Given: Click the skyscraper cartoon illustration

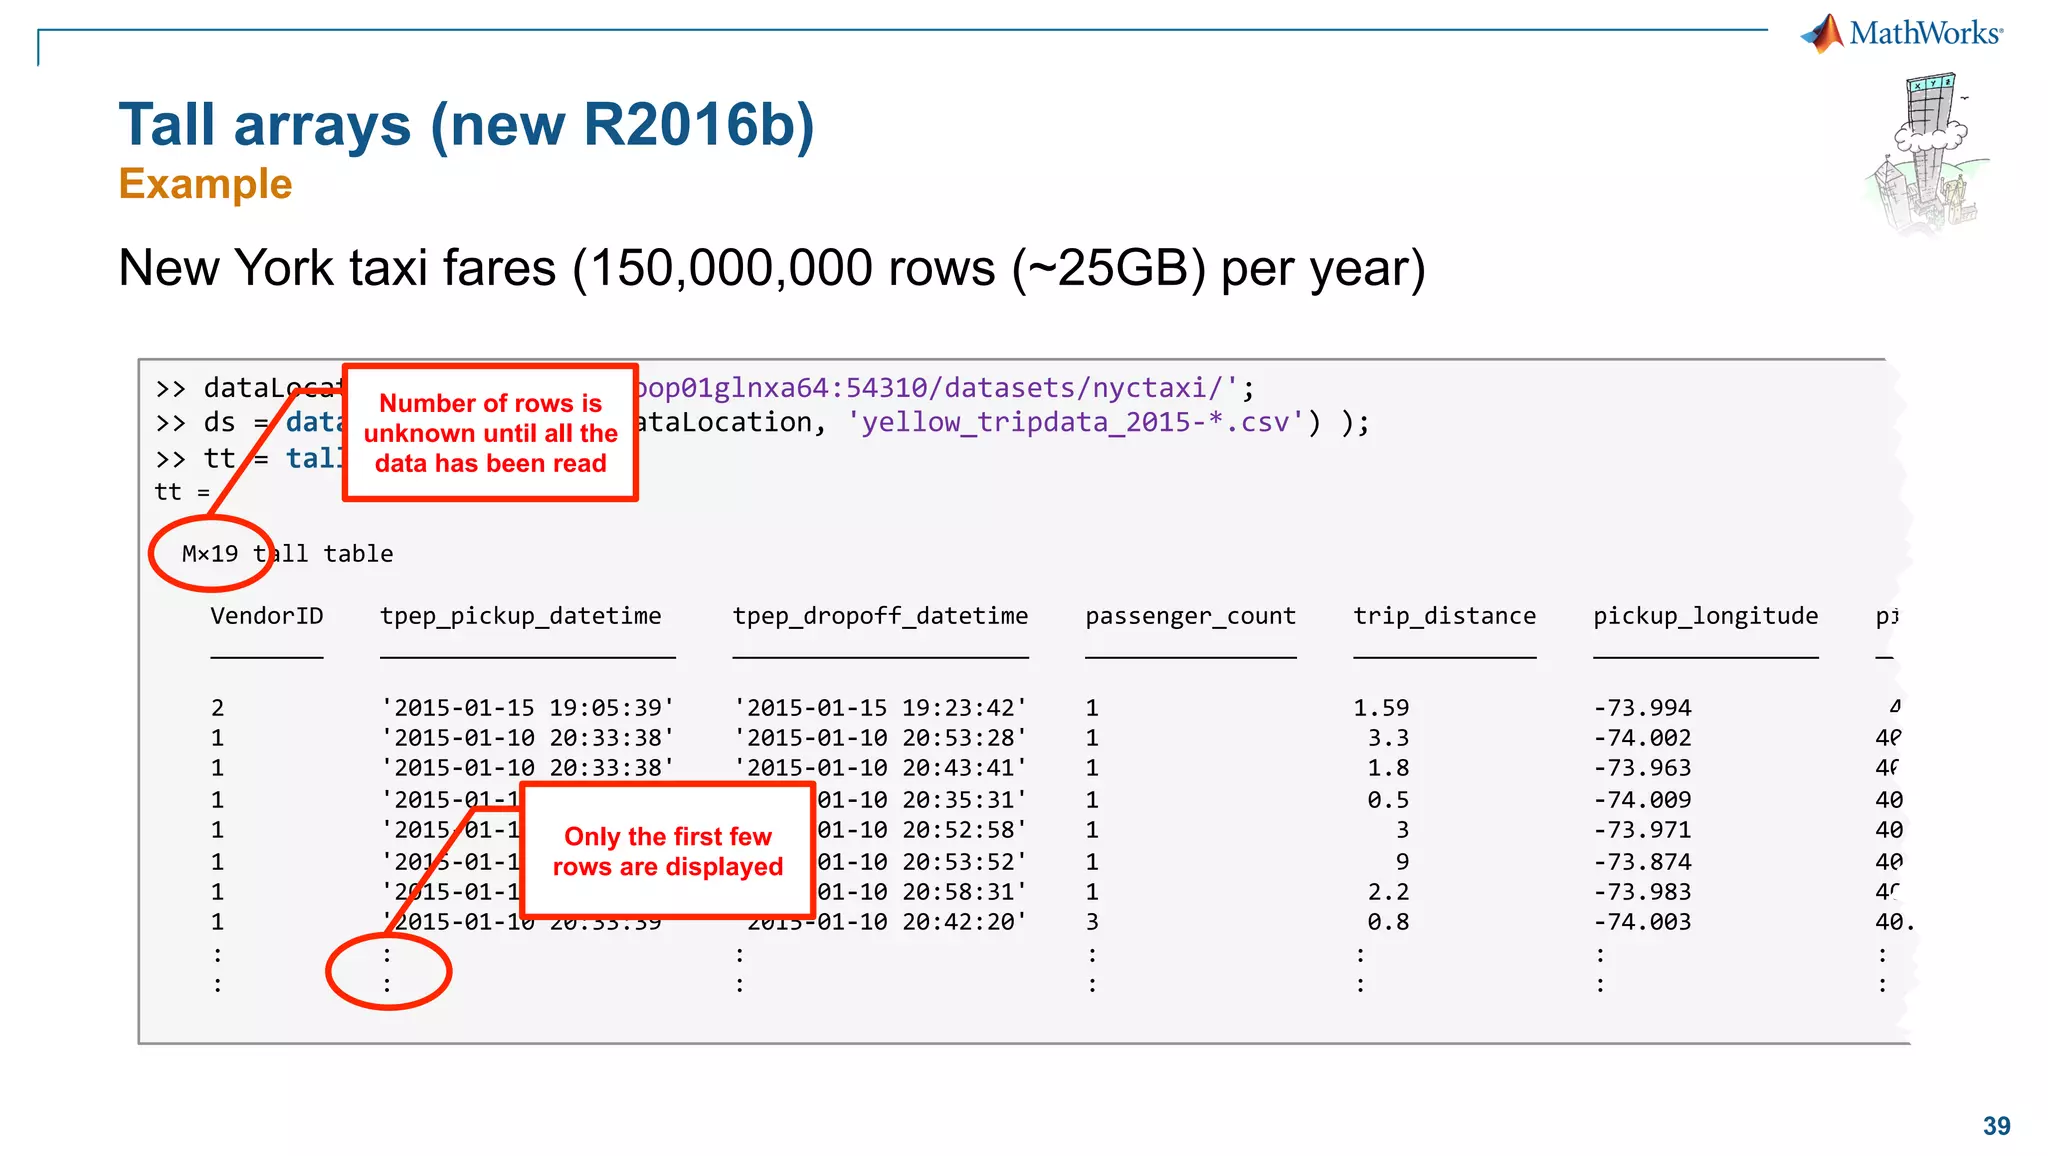Looking at the screenshot, I should coord(1927,154).
